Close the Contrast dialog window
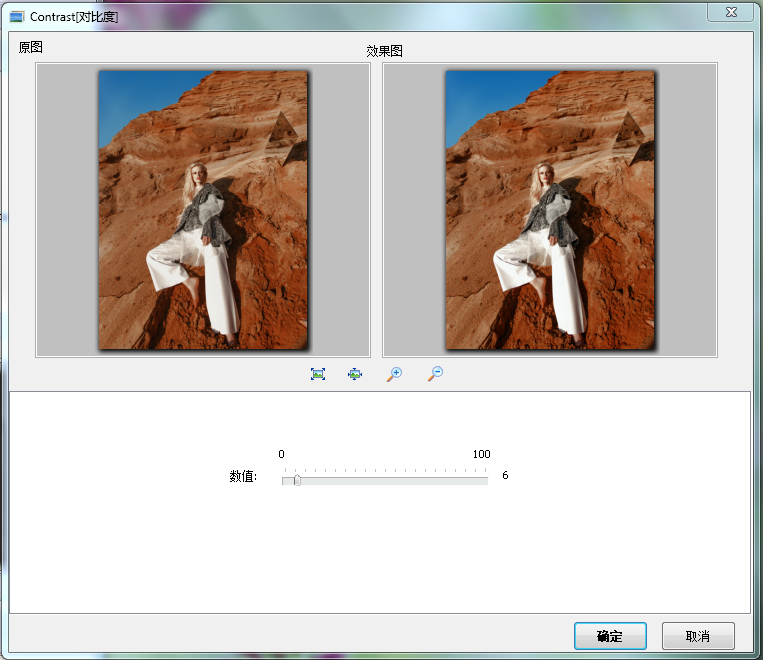This screenshot has width=763, height=660. [731, 11]
